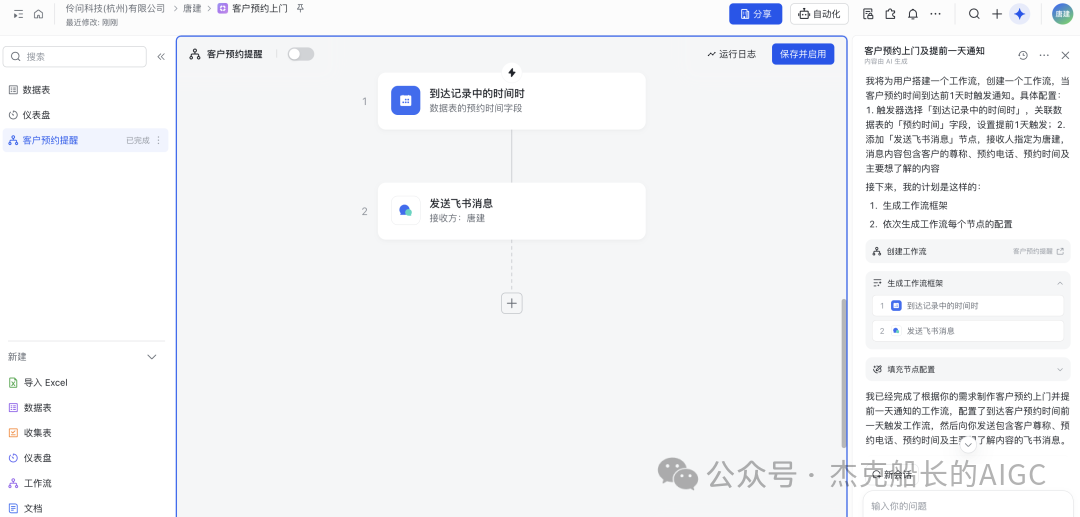Pin the 客户预约上门 base with pin icon

coord(300,8)
